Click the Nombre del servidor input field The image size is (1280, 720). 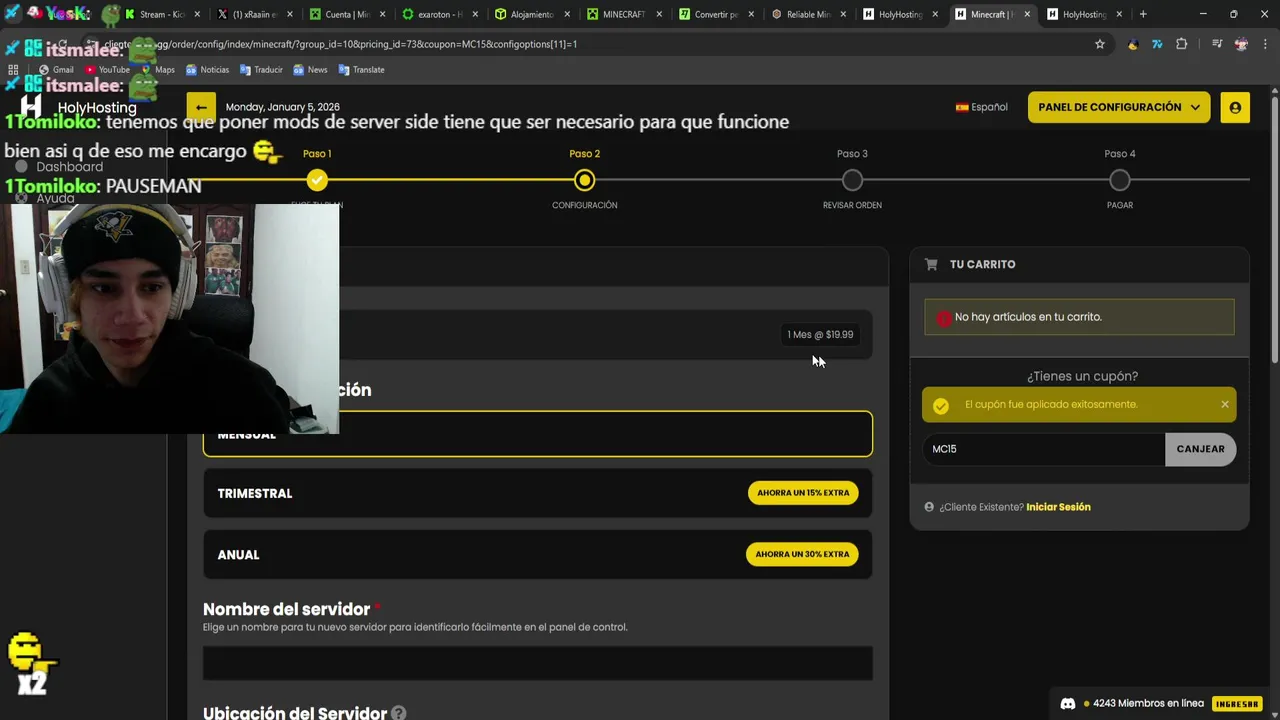coord(538,663)
